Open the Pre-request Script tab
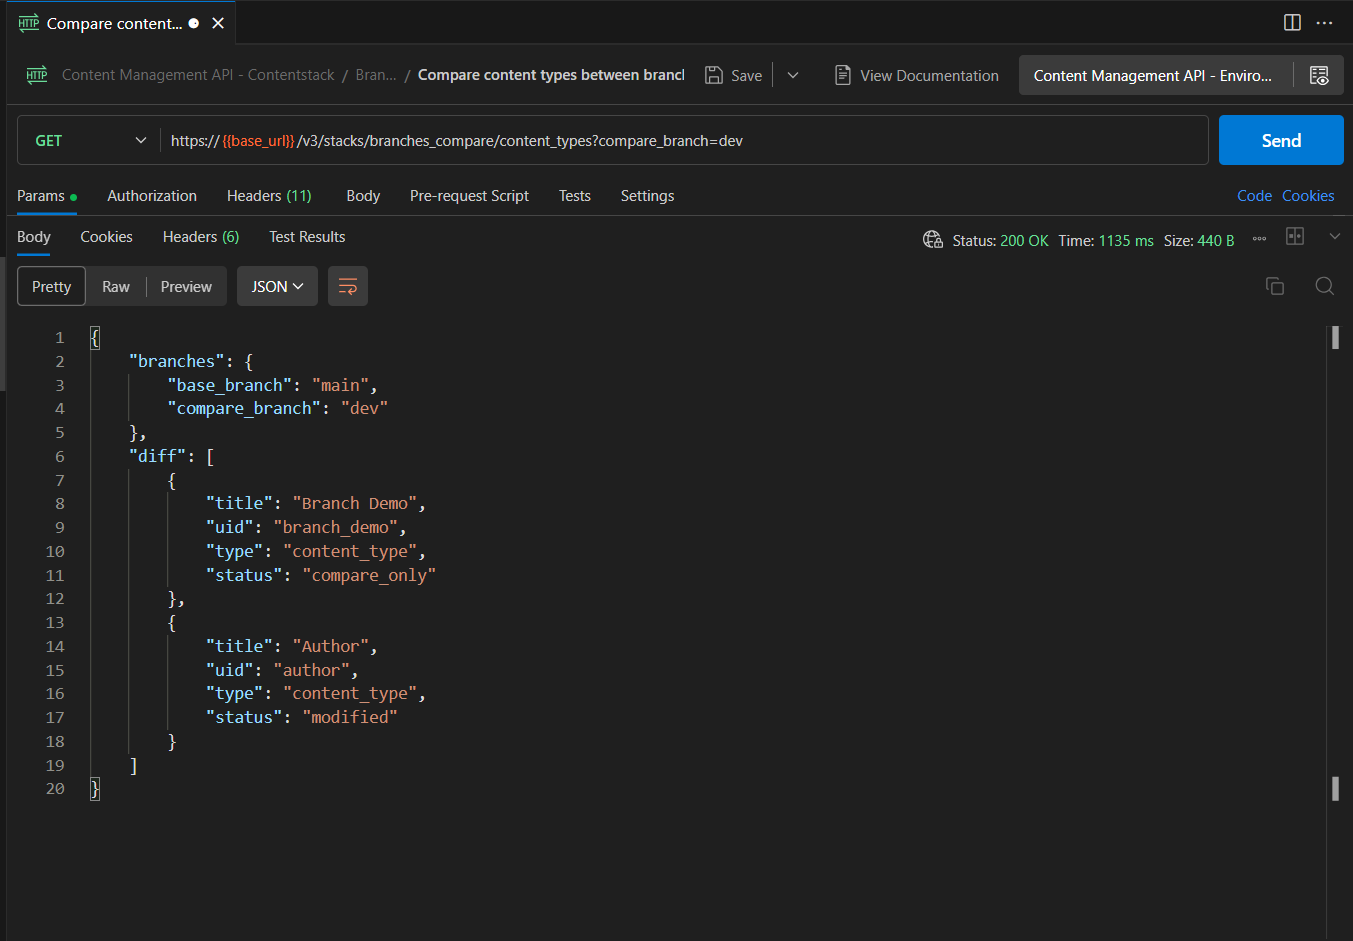 point(469,196)
